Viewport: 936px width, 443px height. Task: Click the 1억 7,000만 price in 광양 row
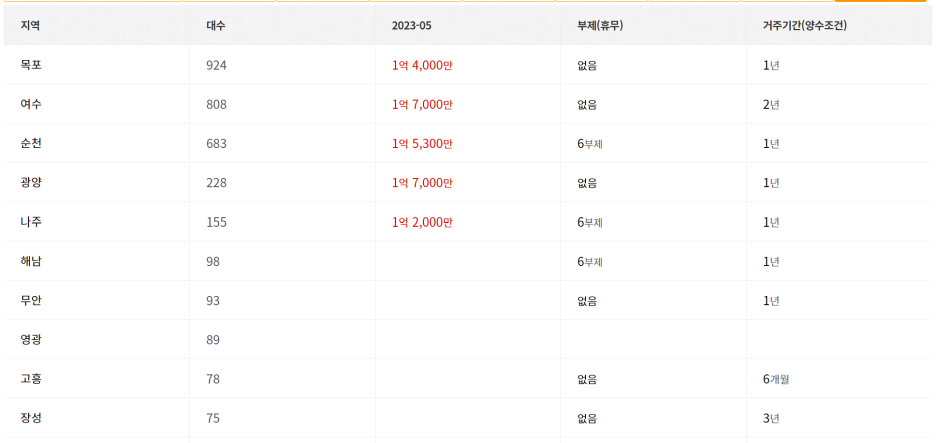point(422,183)
